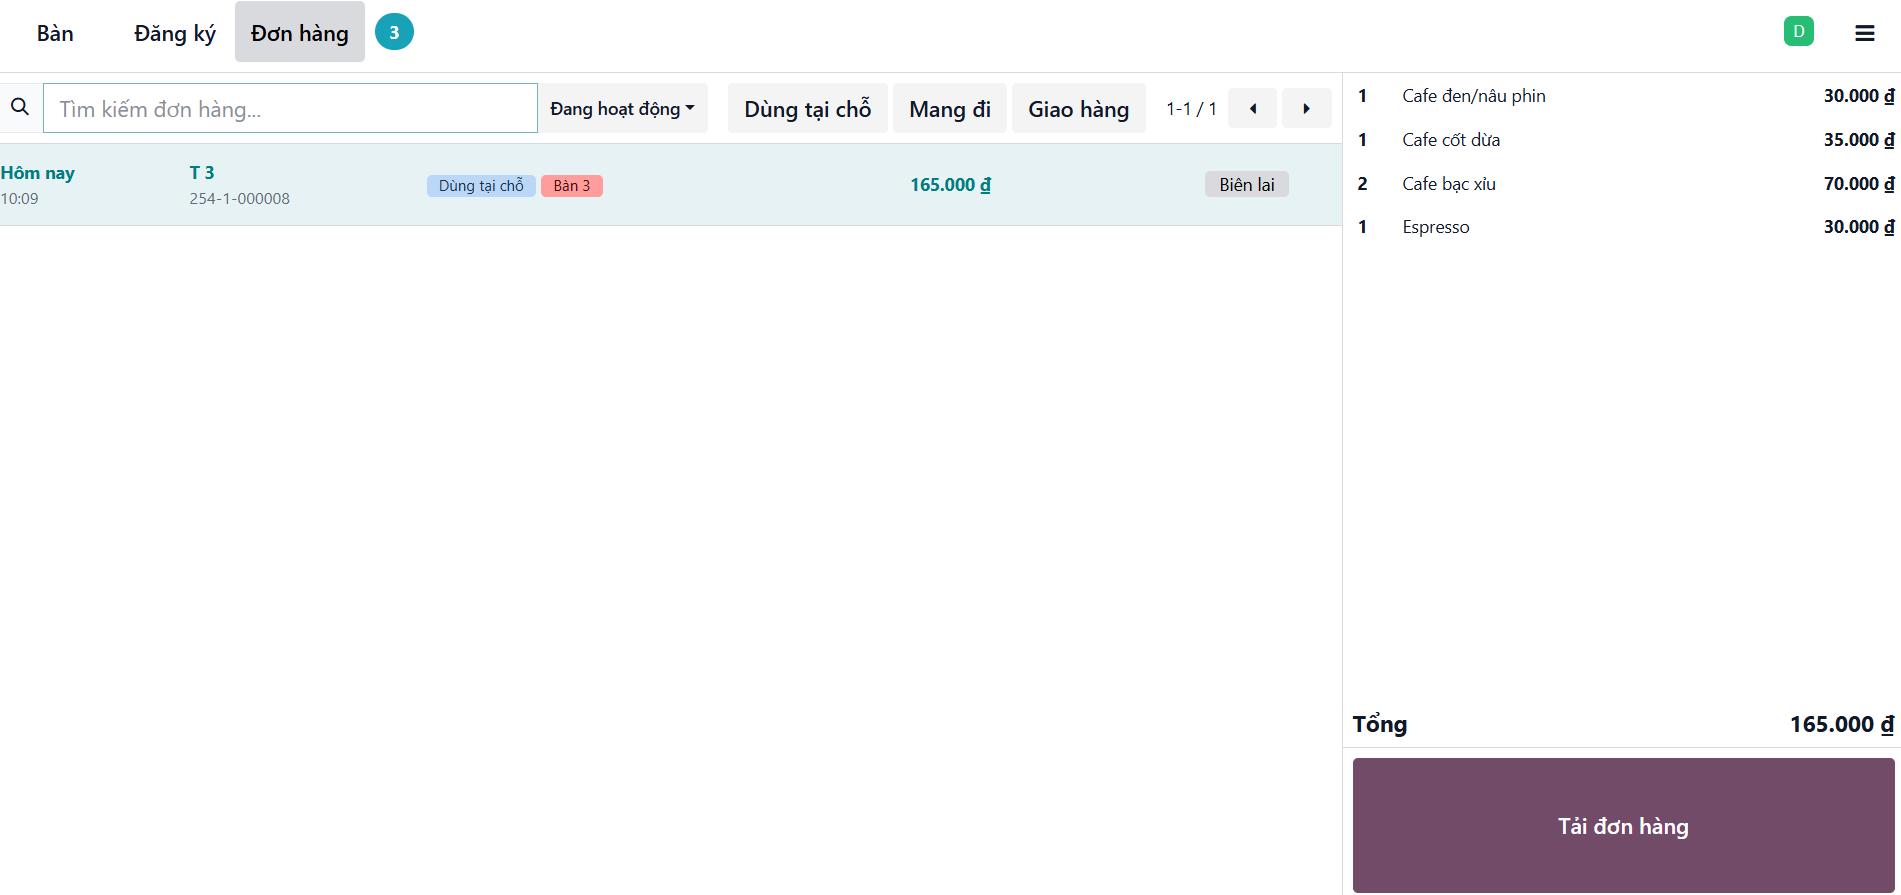The width and height of the screenshot is (1901, 895).
Task: Click the Biên lai status badge
Action: click(x=1246, y=185)
